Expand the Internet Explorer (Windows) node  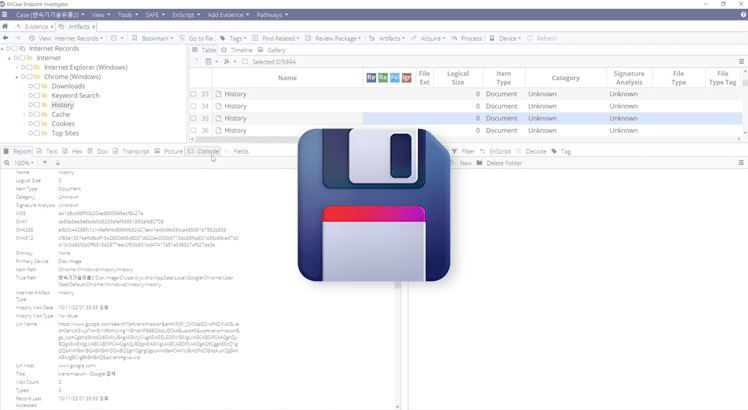pyautogui.click(x=17, y=67)
